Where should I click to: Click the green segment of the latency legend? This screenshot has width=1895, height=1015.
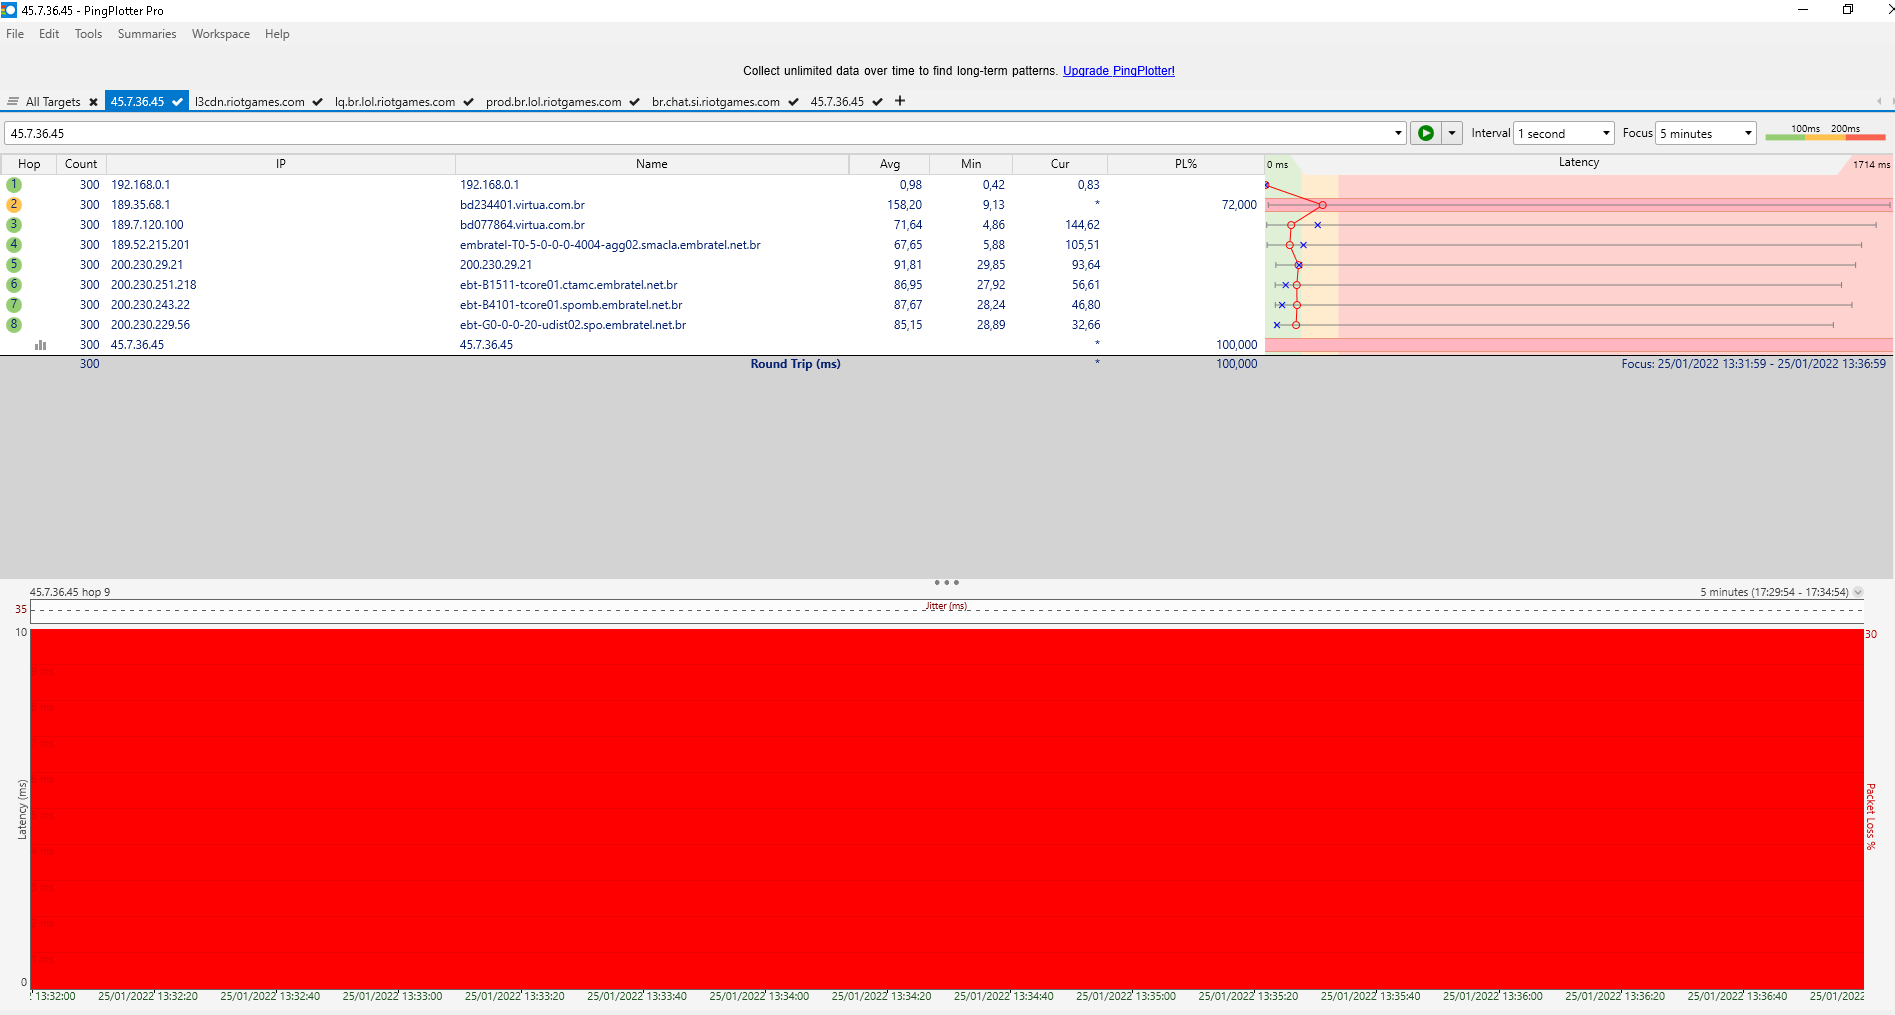[1785, 137]
